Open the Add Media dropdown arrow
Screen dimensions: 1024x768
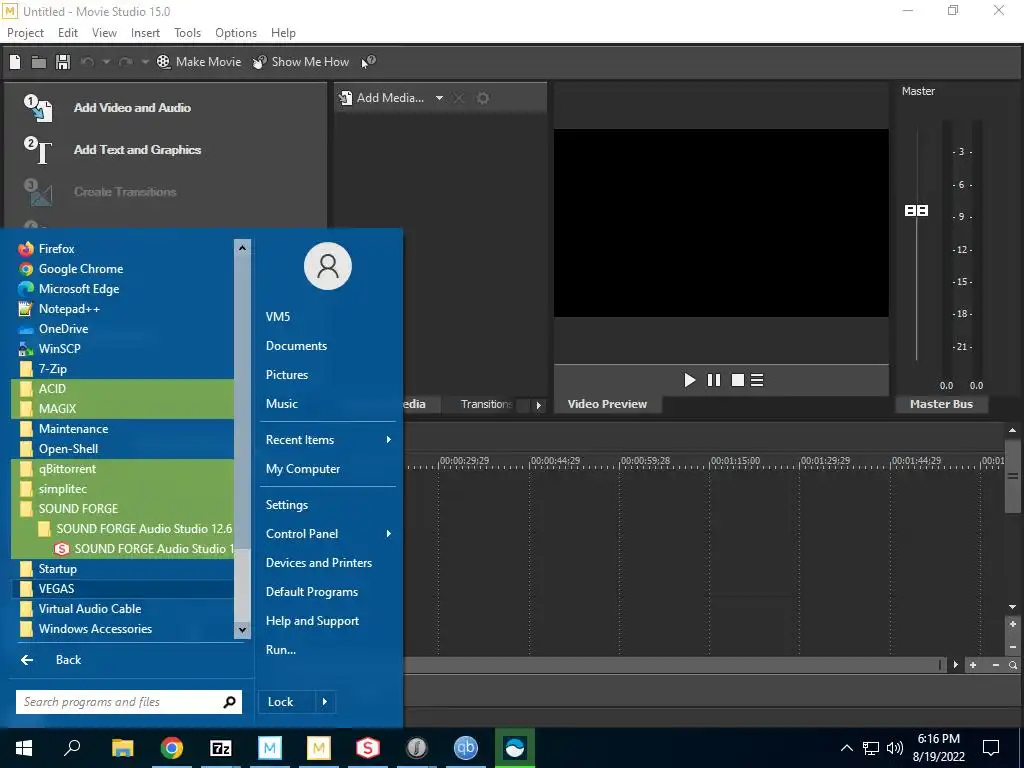440,98
